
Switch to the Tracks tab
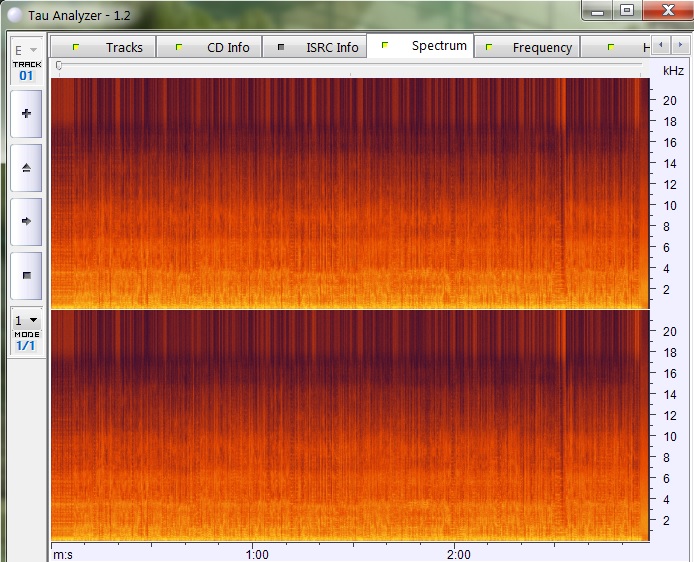pyautogui.click(x=111, y=47)
